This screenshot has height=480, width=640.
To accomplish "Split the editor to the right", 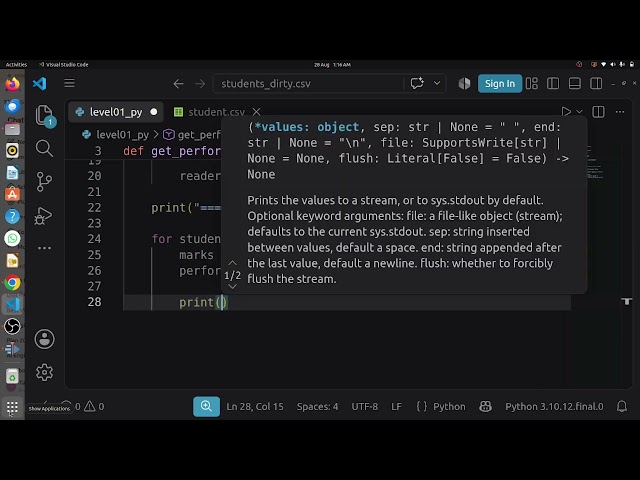I will tap(598, 111).
